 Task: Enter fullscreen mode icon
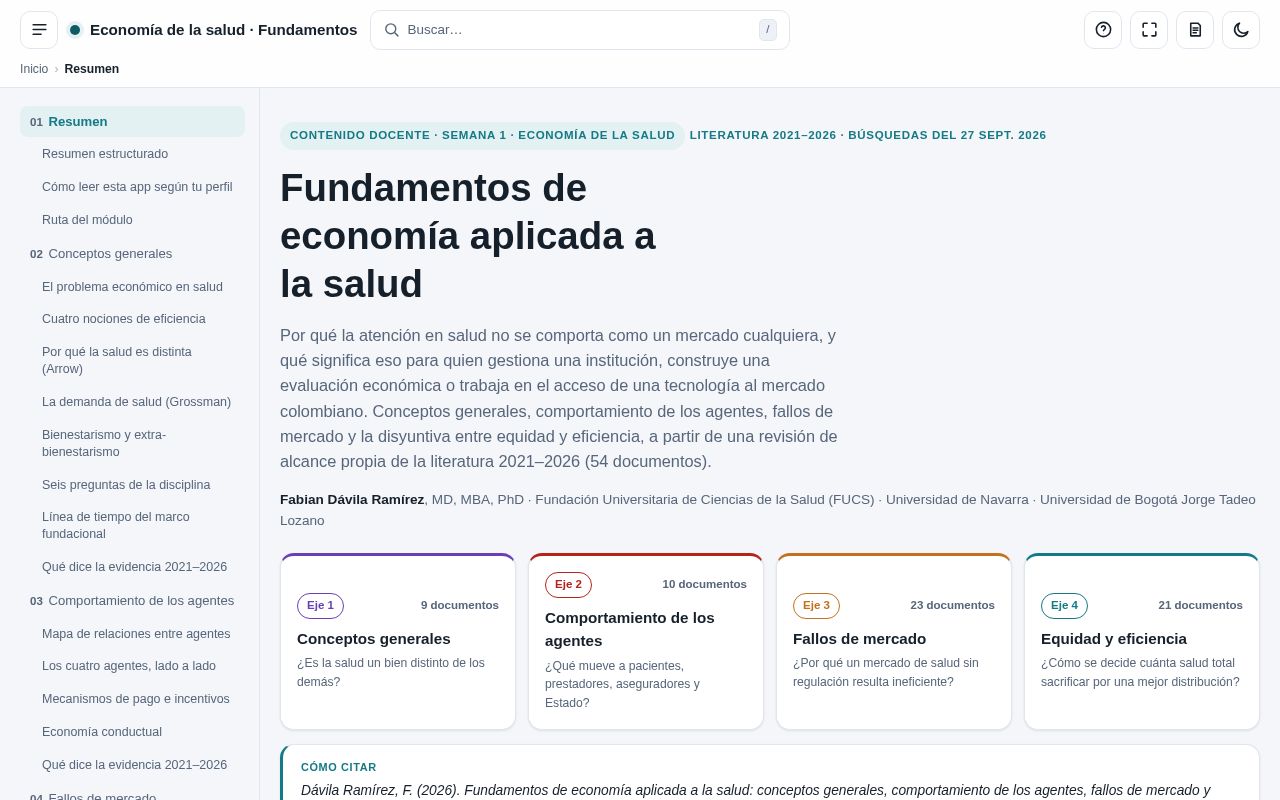(x=1149, y=30)
